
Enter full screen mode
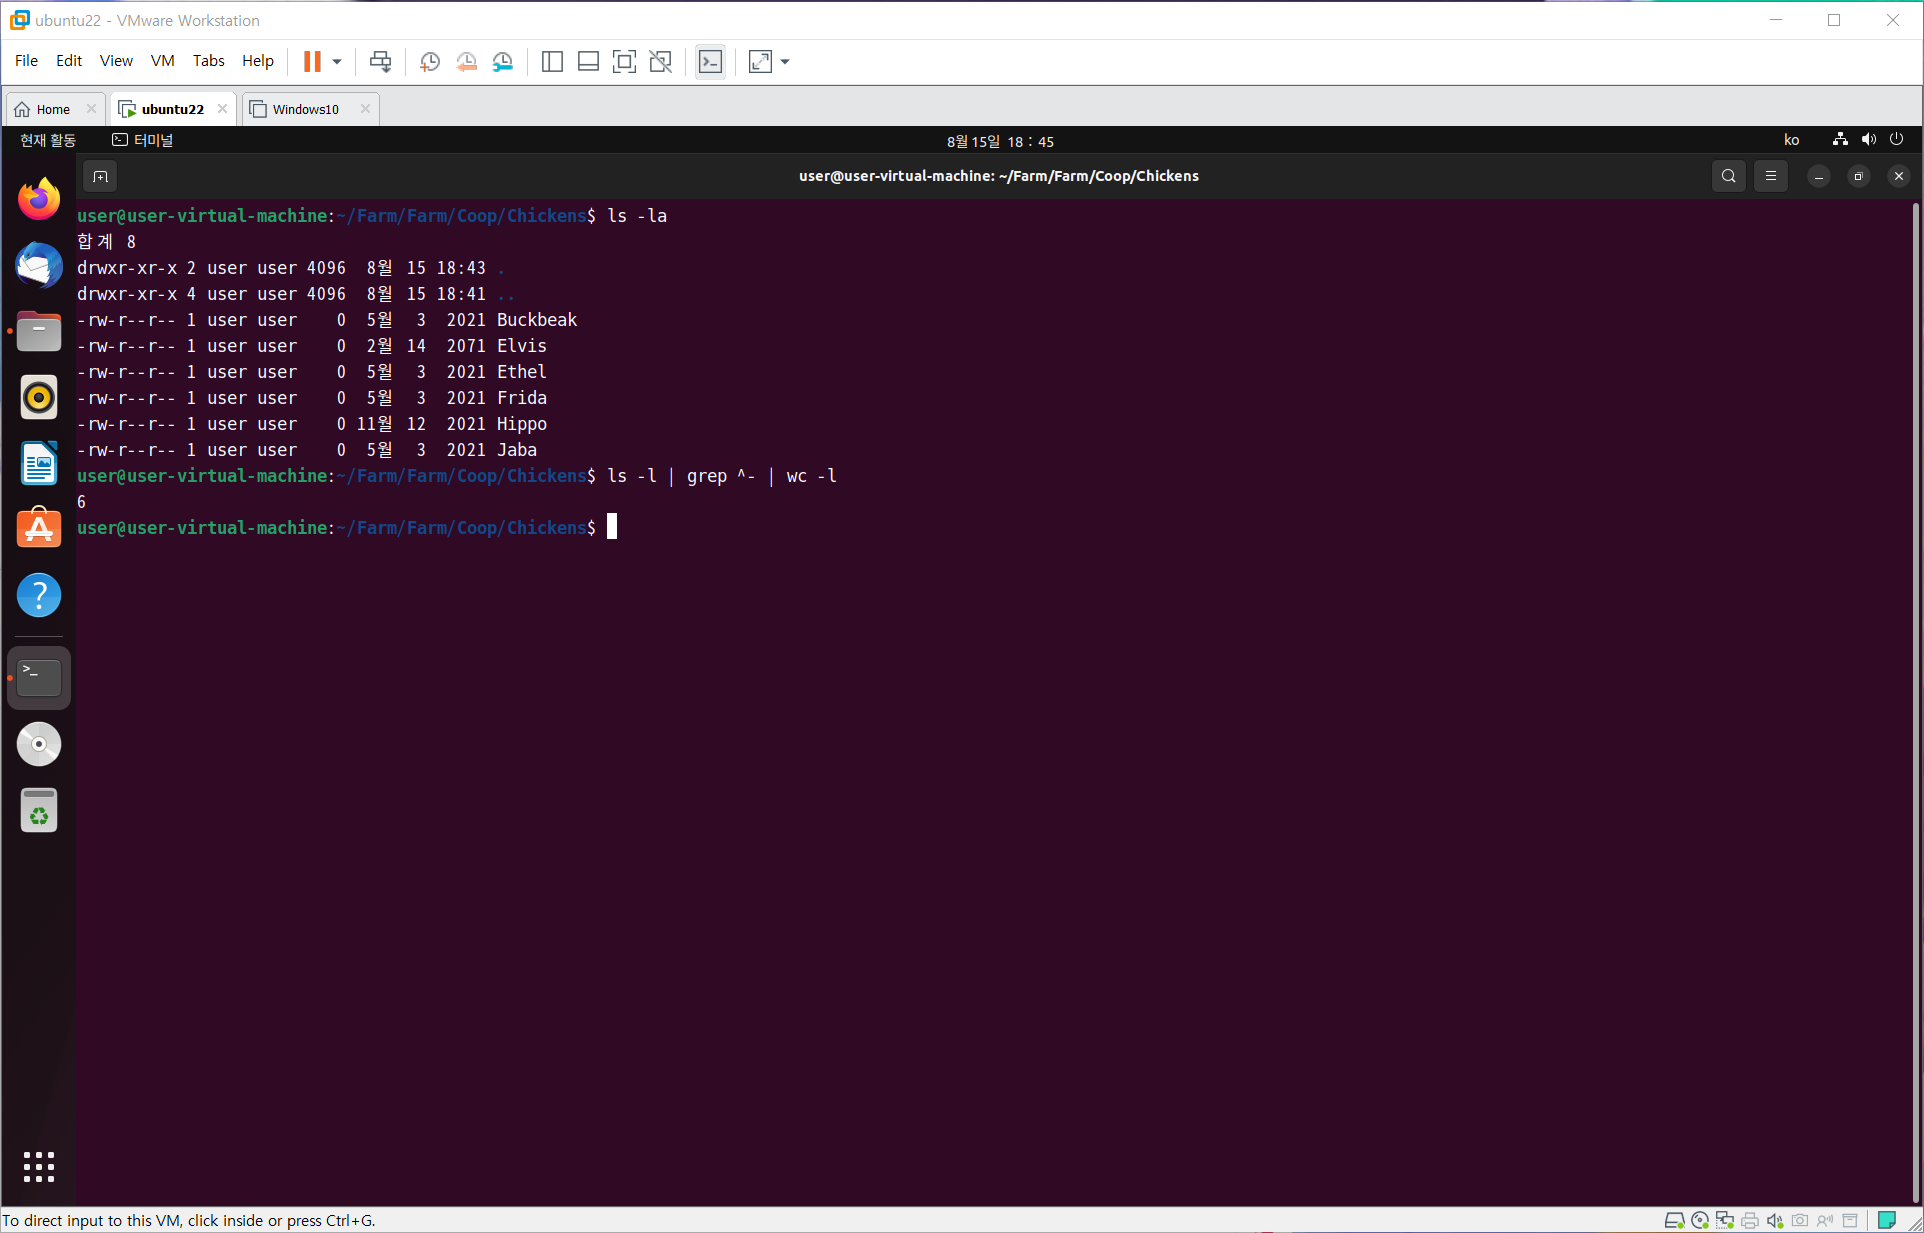coord(624,62)
